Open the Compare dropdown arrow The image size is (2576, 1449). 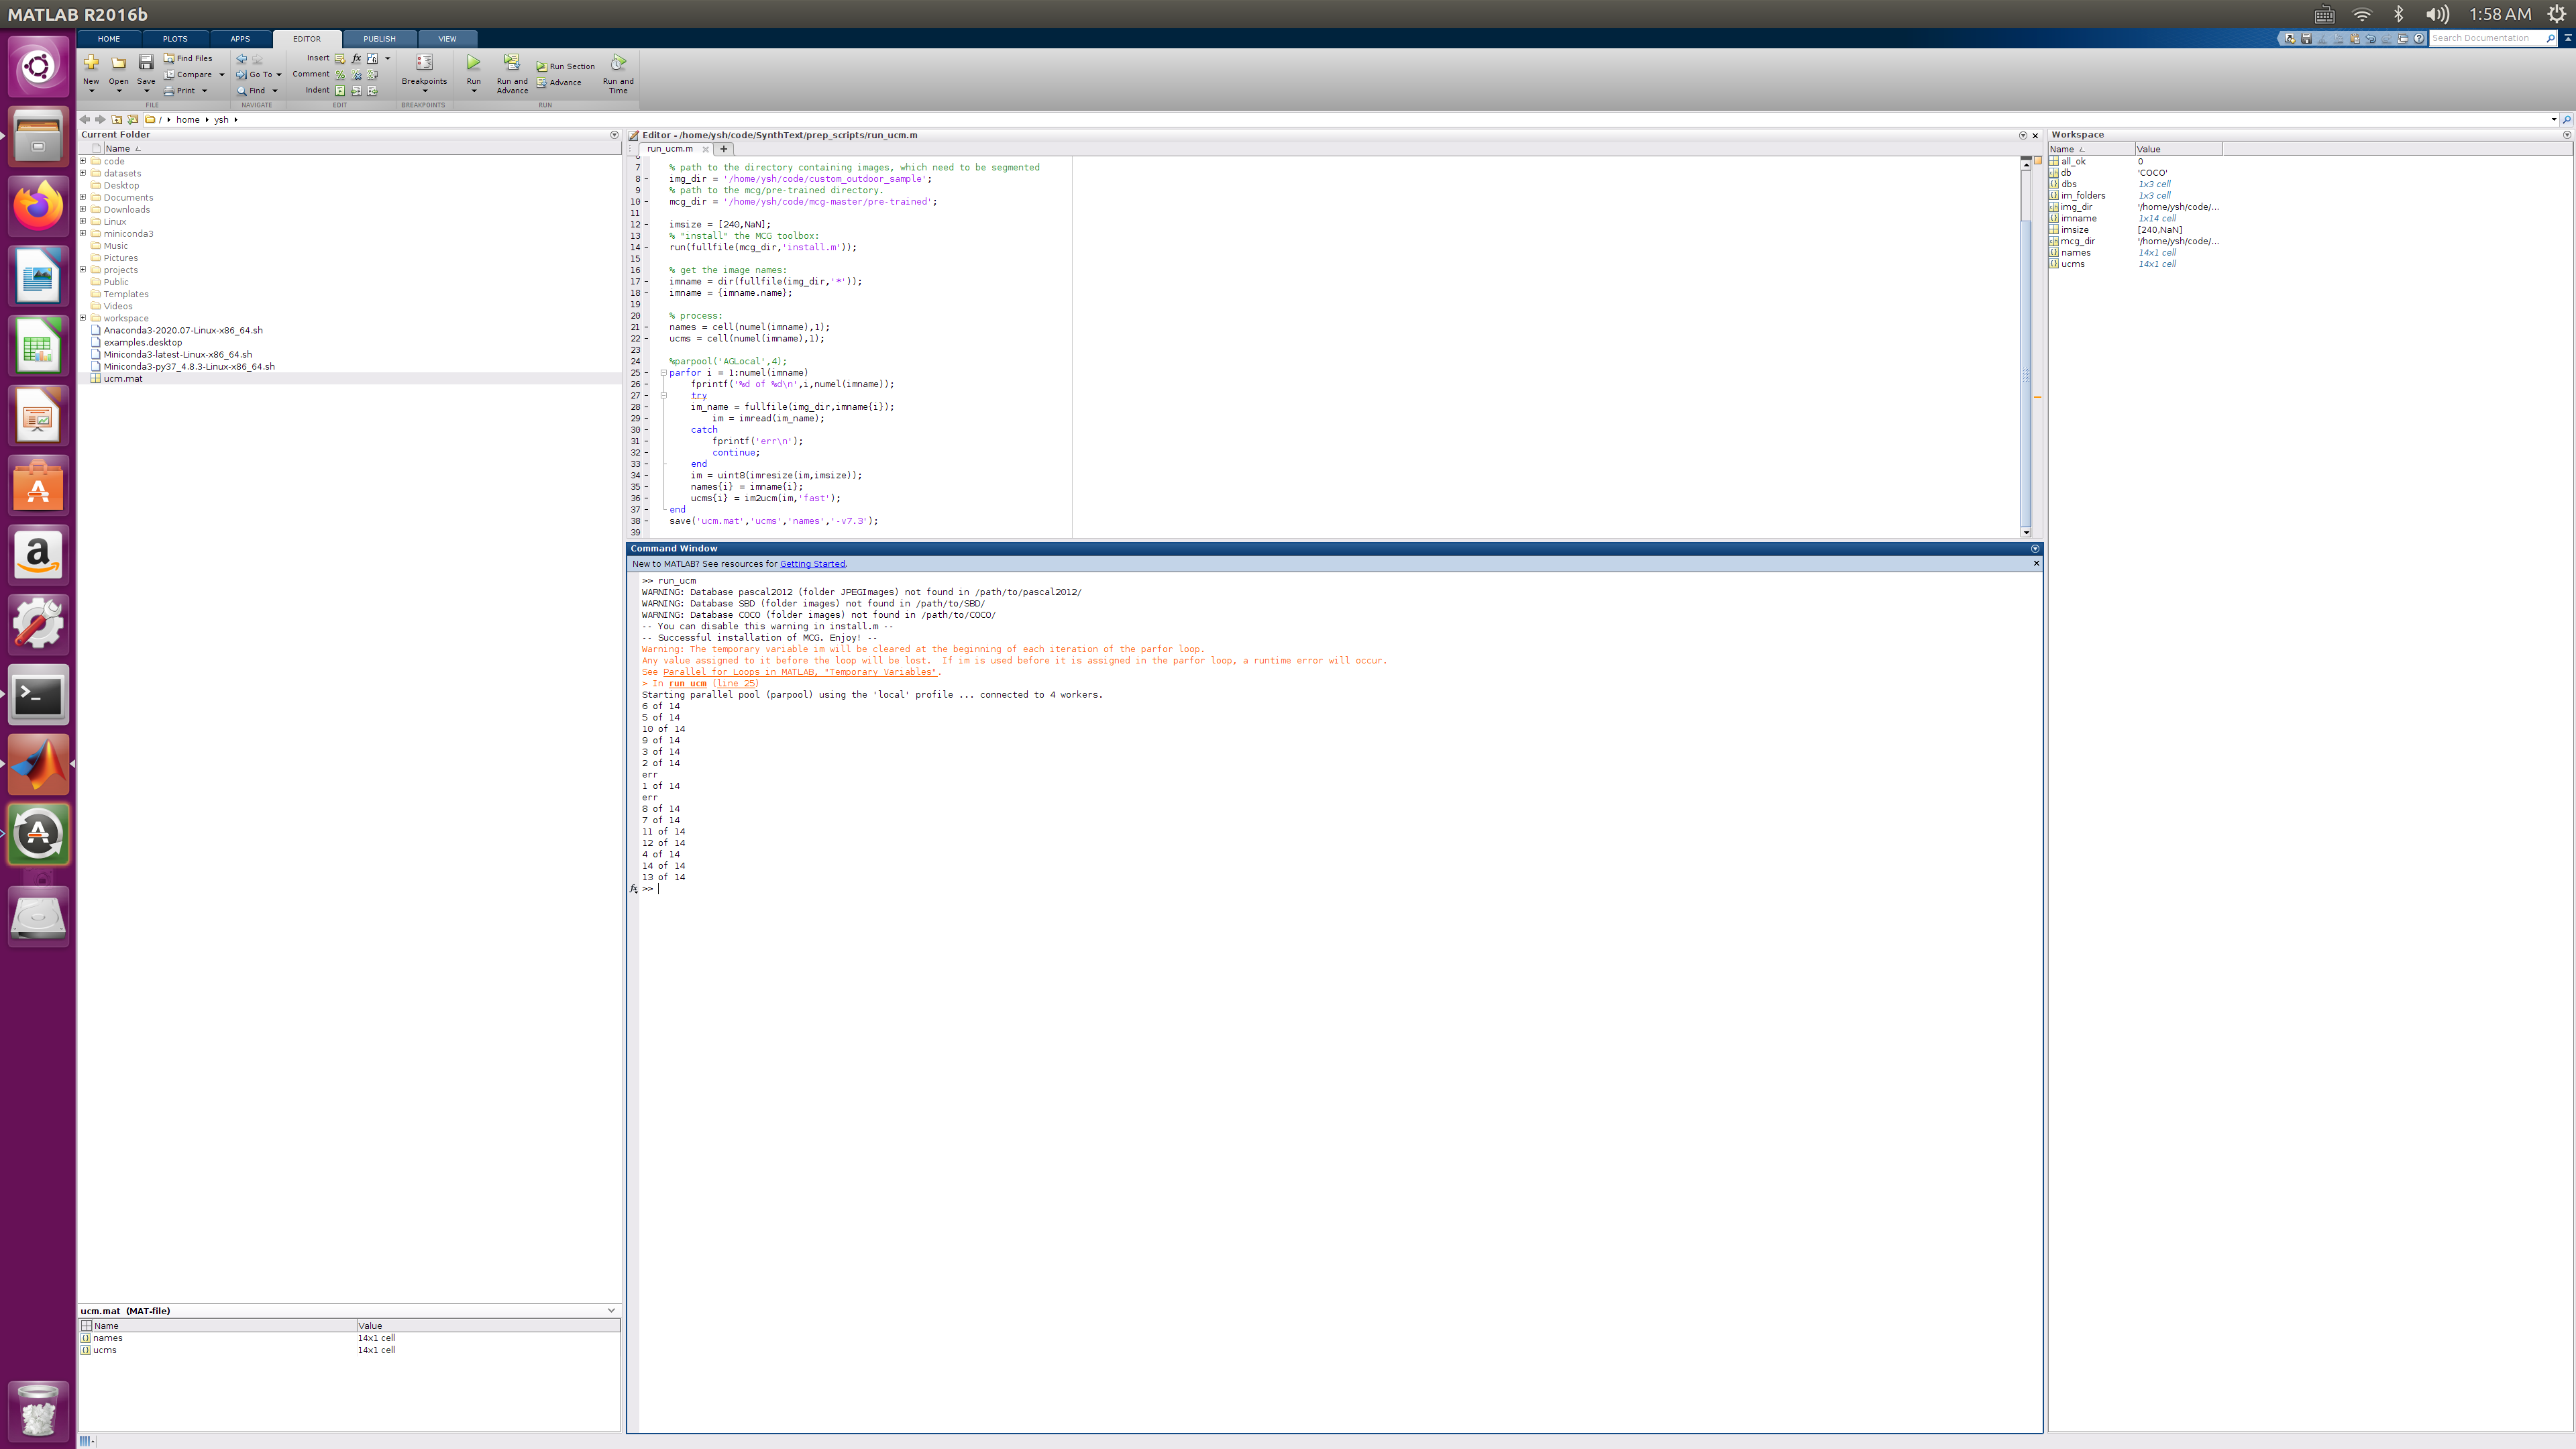tap(221, 75)
